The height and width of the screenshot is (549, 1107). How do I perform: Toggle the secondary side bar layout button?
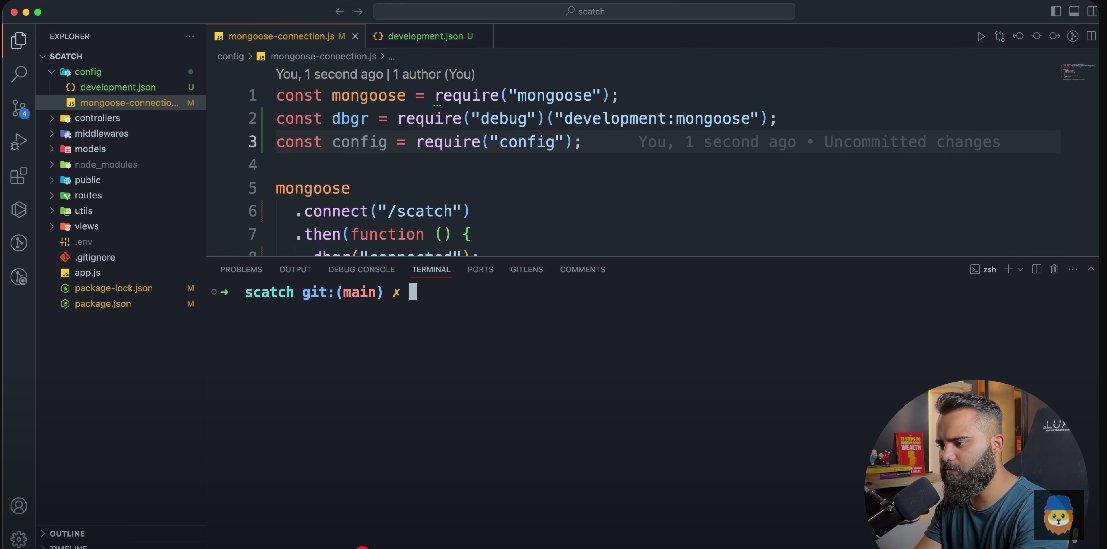[x=1092, y=11]
